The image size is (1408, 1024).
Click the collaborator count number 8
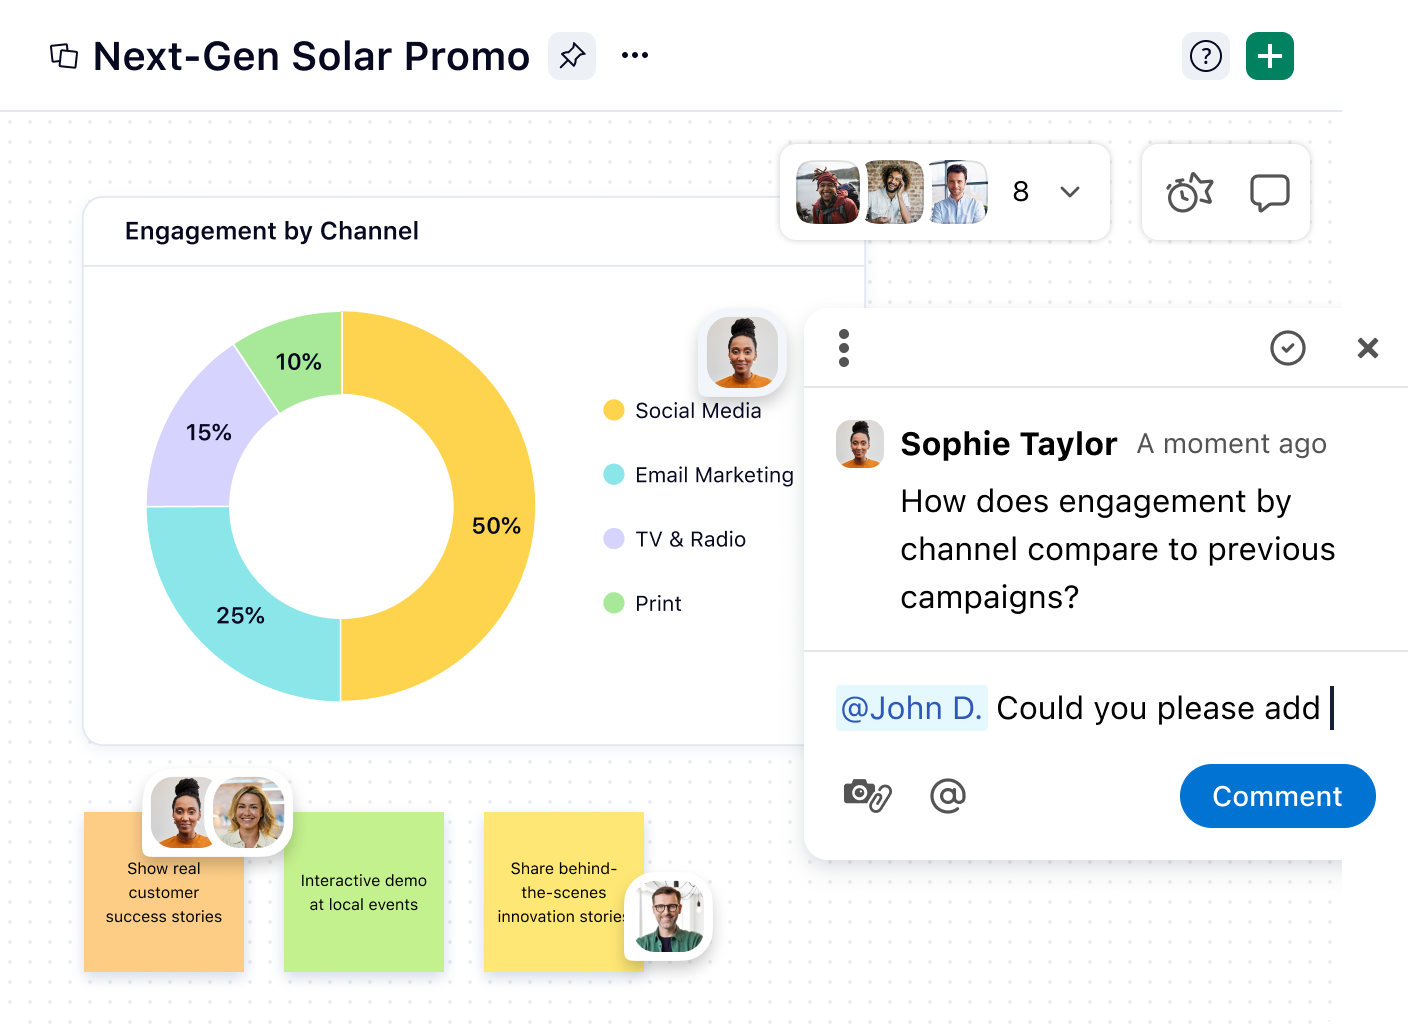click(x=1020, y=192)
